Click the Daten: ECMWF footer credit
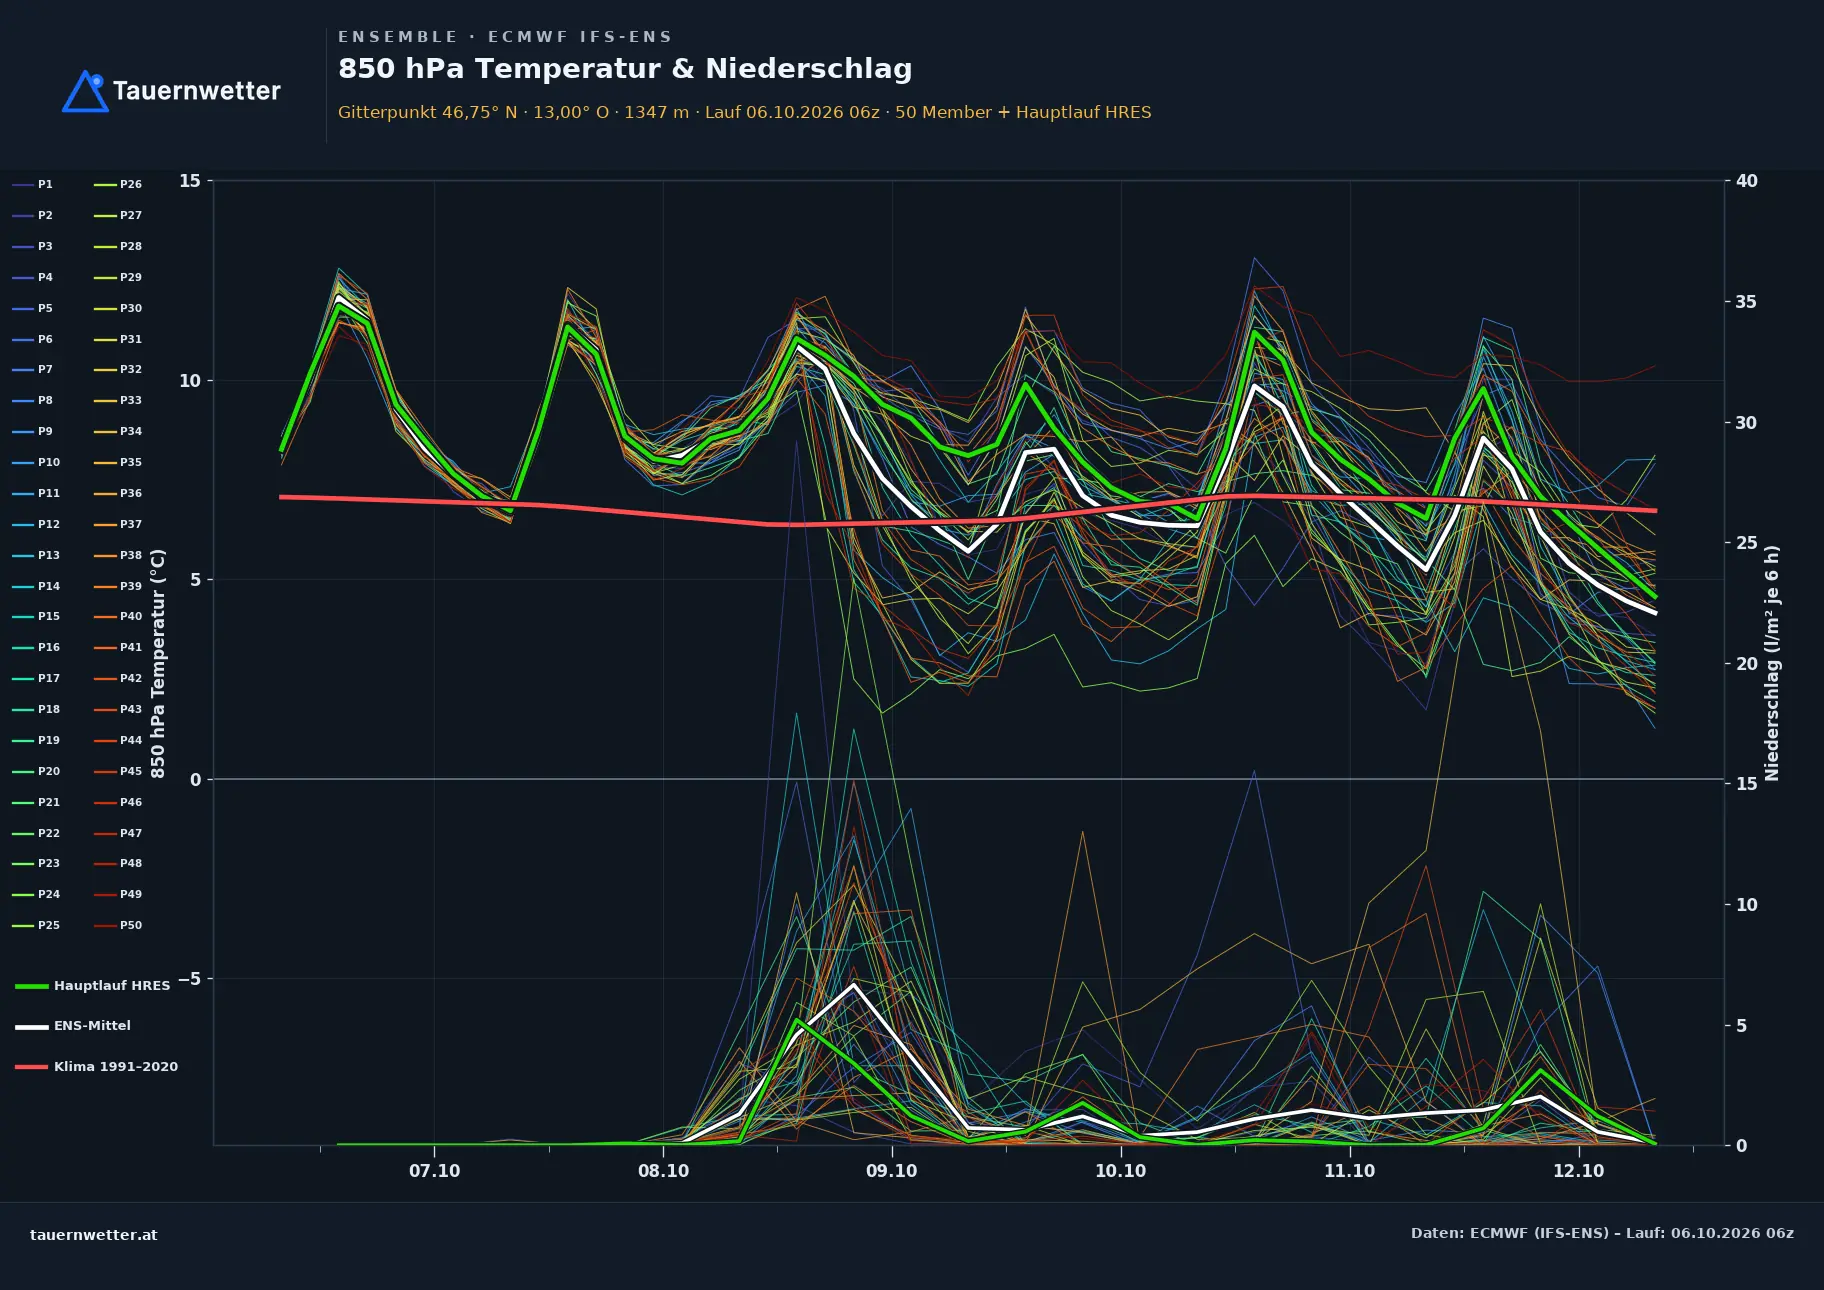1824x1290 pixels. pos(1602,1234)
